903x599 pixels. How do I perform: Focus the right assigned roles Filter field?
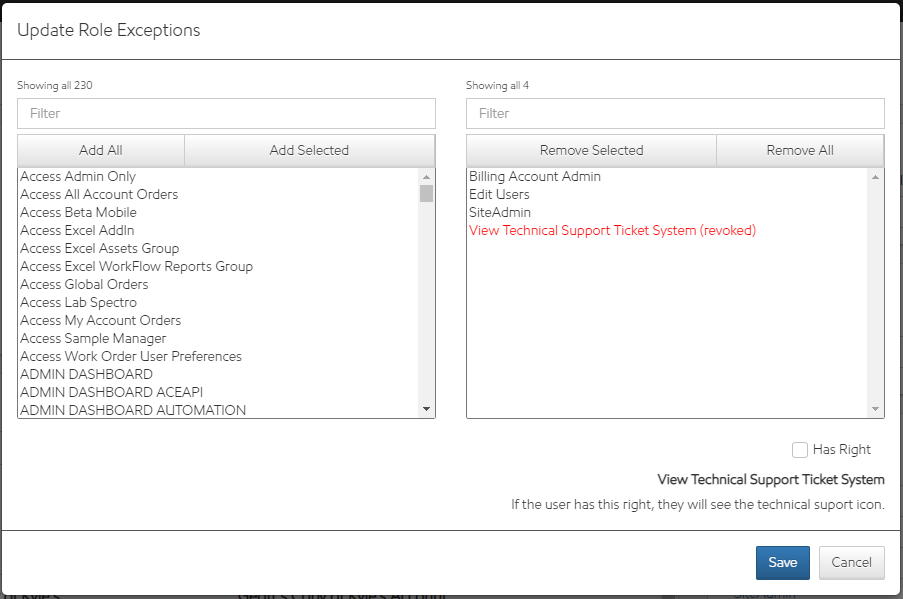tap(675, 113)
